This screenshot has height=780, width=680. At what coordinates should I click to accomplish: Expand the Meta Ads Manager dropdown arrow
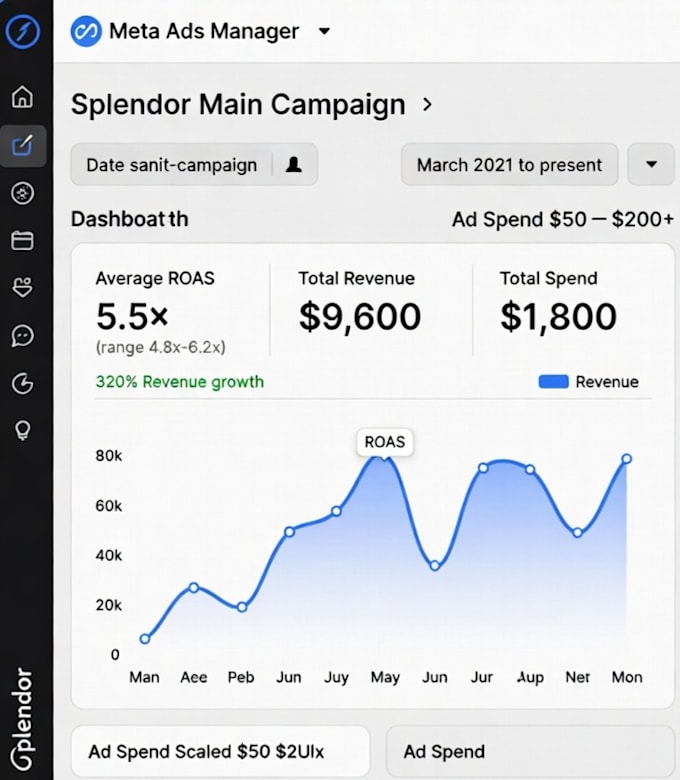[x=324, y=31]
